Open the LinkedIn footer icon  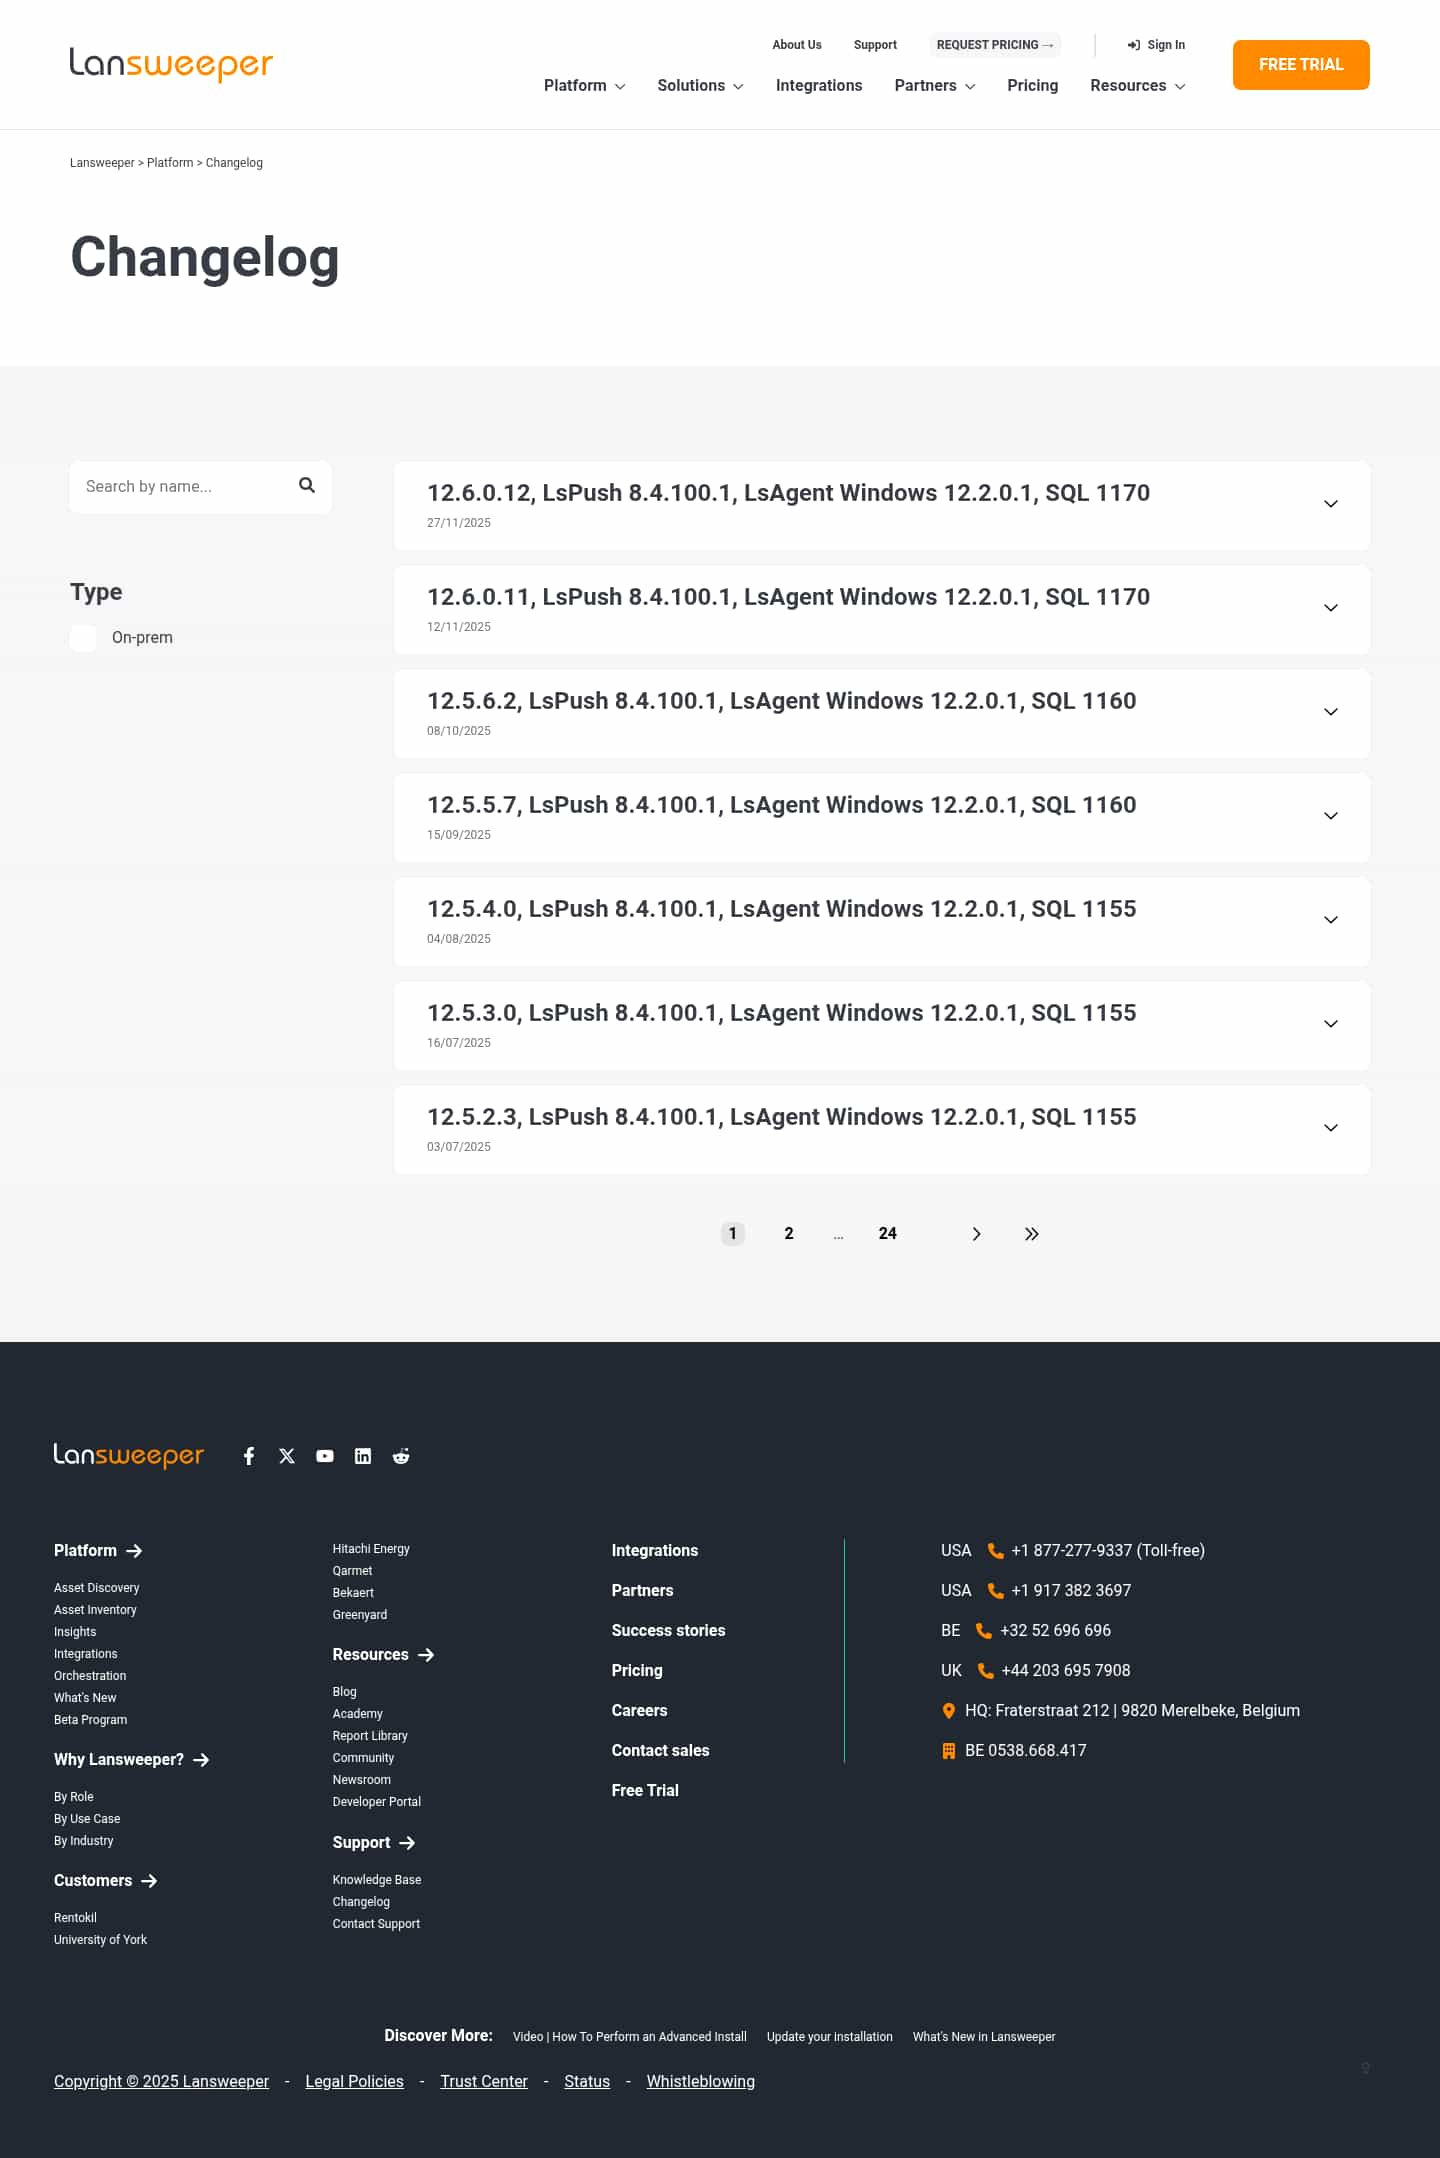[x=363, y=1456]
